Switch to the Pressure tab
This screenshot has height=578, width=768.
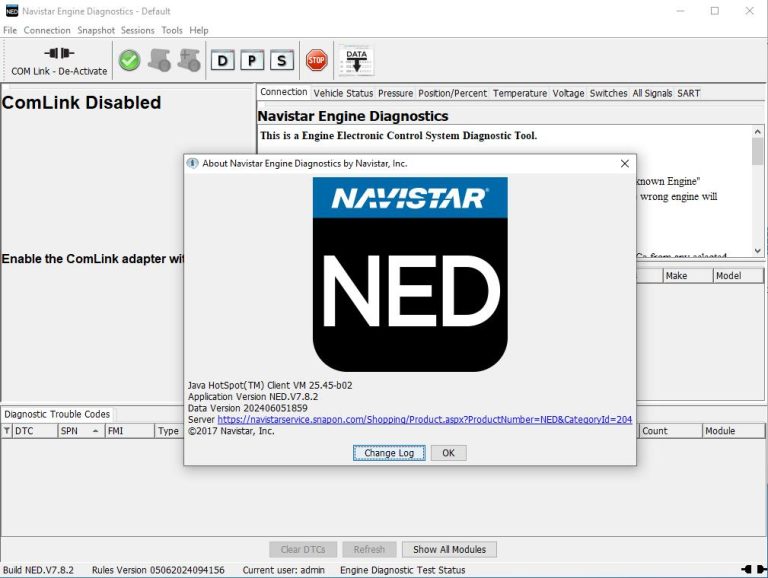coord(395,93)
